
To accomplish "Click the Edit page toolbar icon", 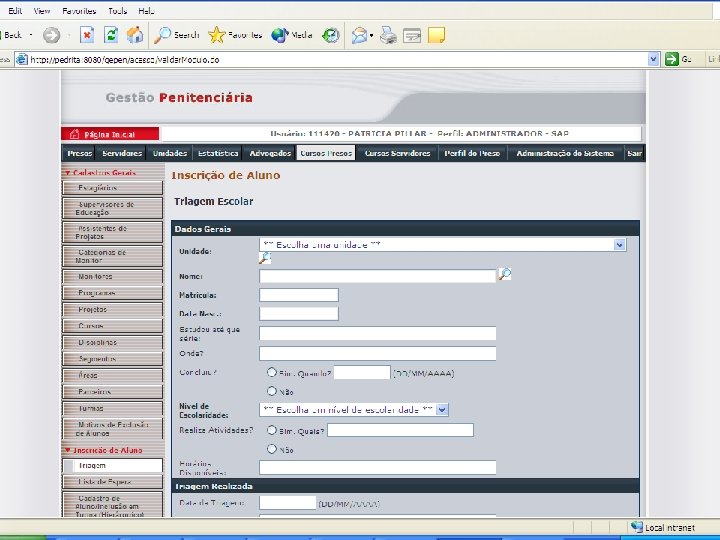I will click(412, 35).
